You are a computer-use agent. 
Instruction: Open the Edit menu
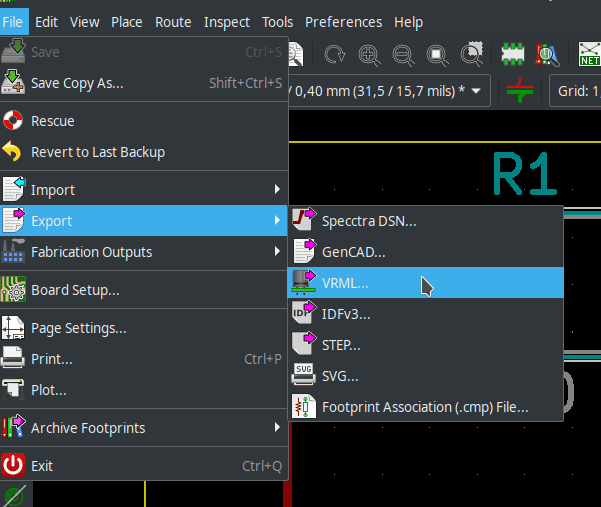pyautogui.click(x=46, y=22)
